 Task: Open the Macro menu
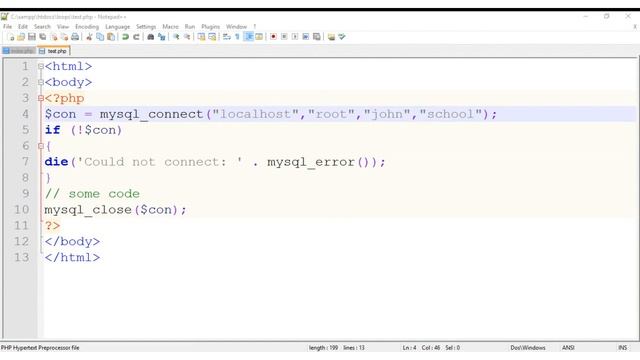point(170,27)
